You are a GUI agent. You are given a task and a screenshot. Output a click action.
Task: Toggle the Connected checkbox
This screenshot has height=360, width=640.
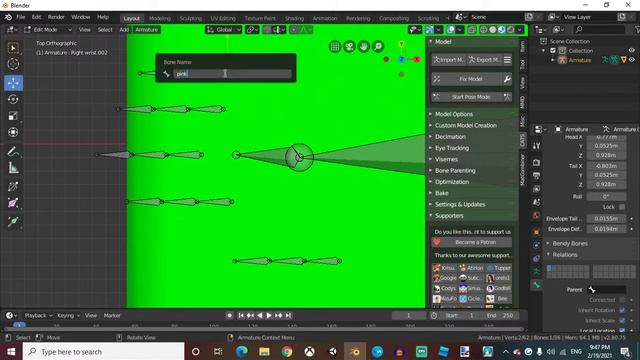click(622, 300)
